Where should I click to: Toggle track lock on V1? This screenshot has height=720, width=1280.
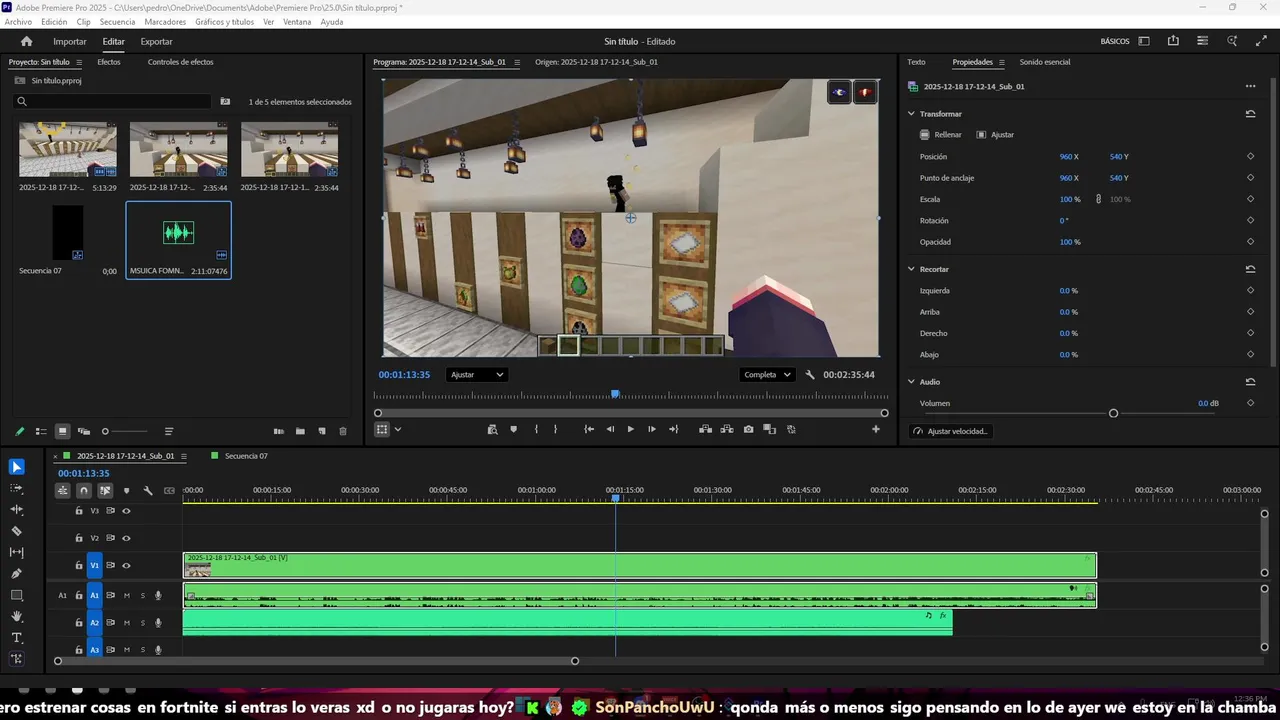coord(79,566)
